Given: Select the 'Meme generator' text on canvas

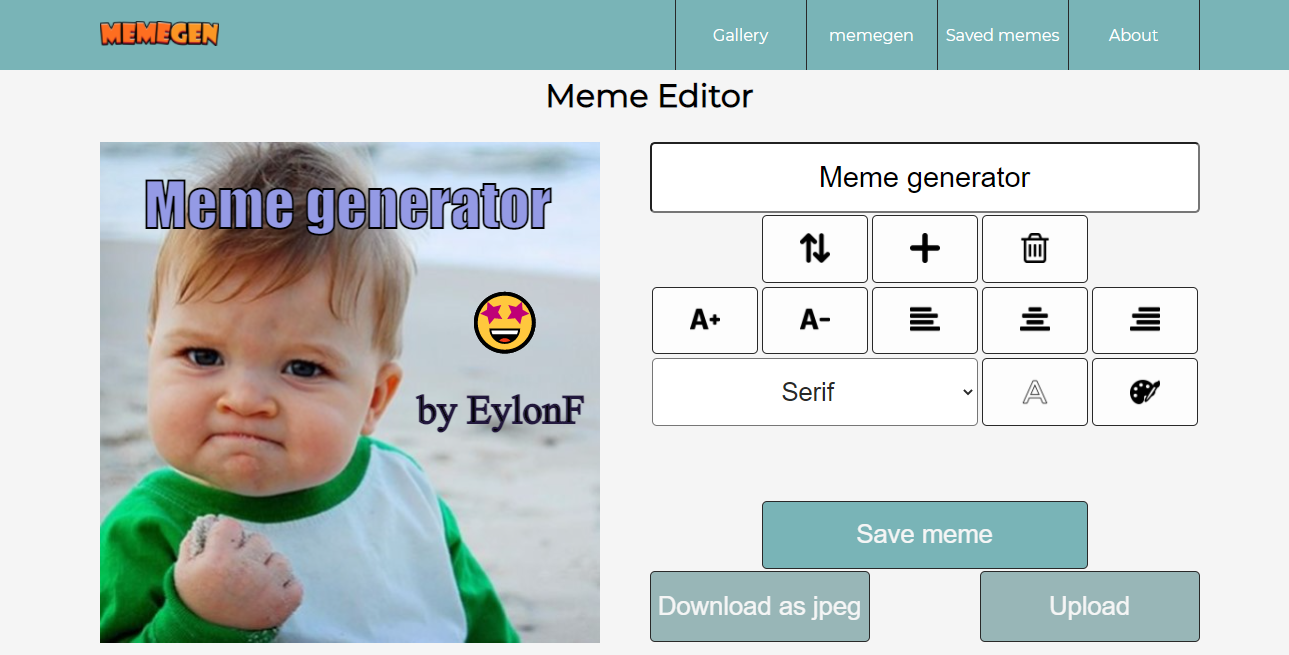Looking at the screenshot, I should pos(348,206).
